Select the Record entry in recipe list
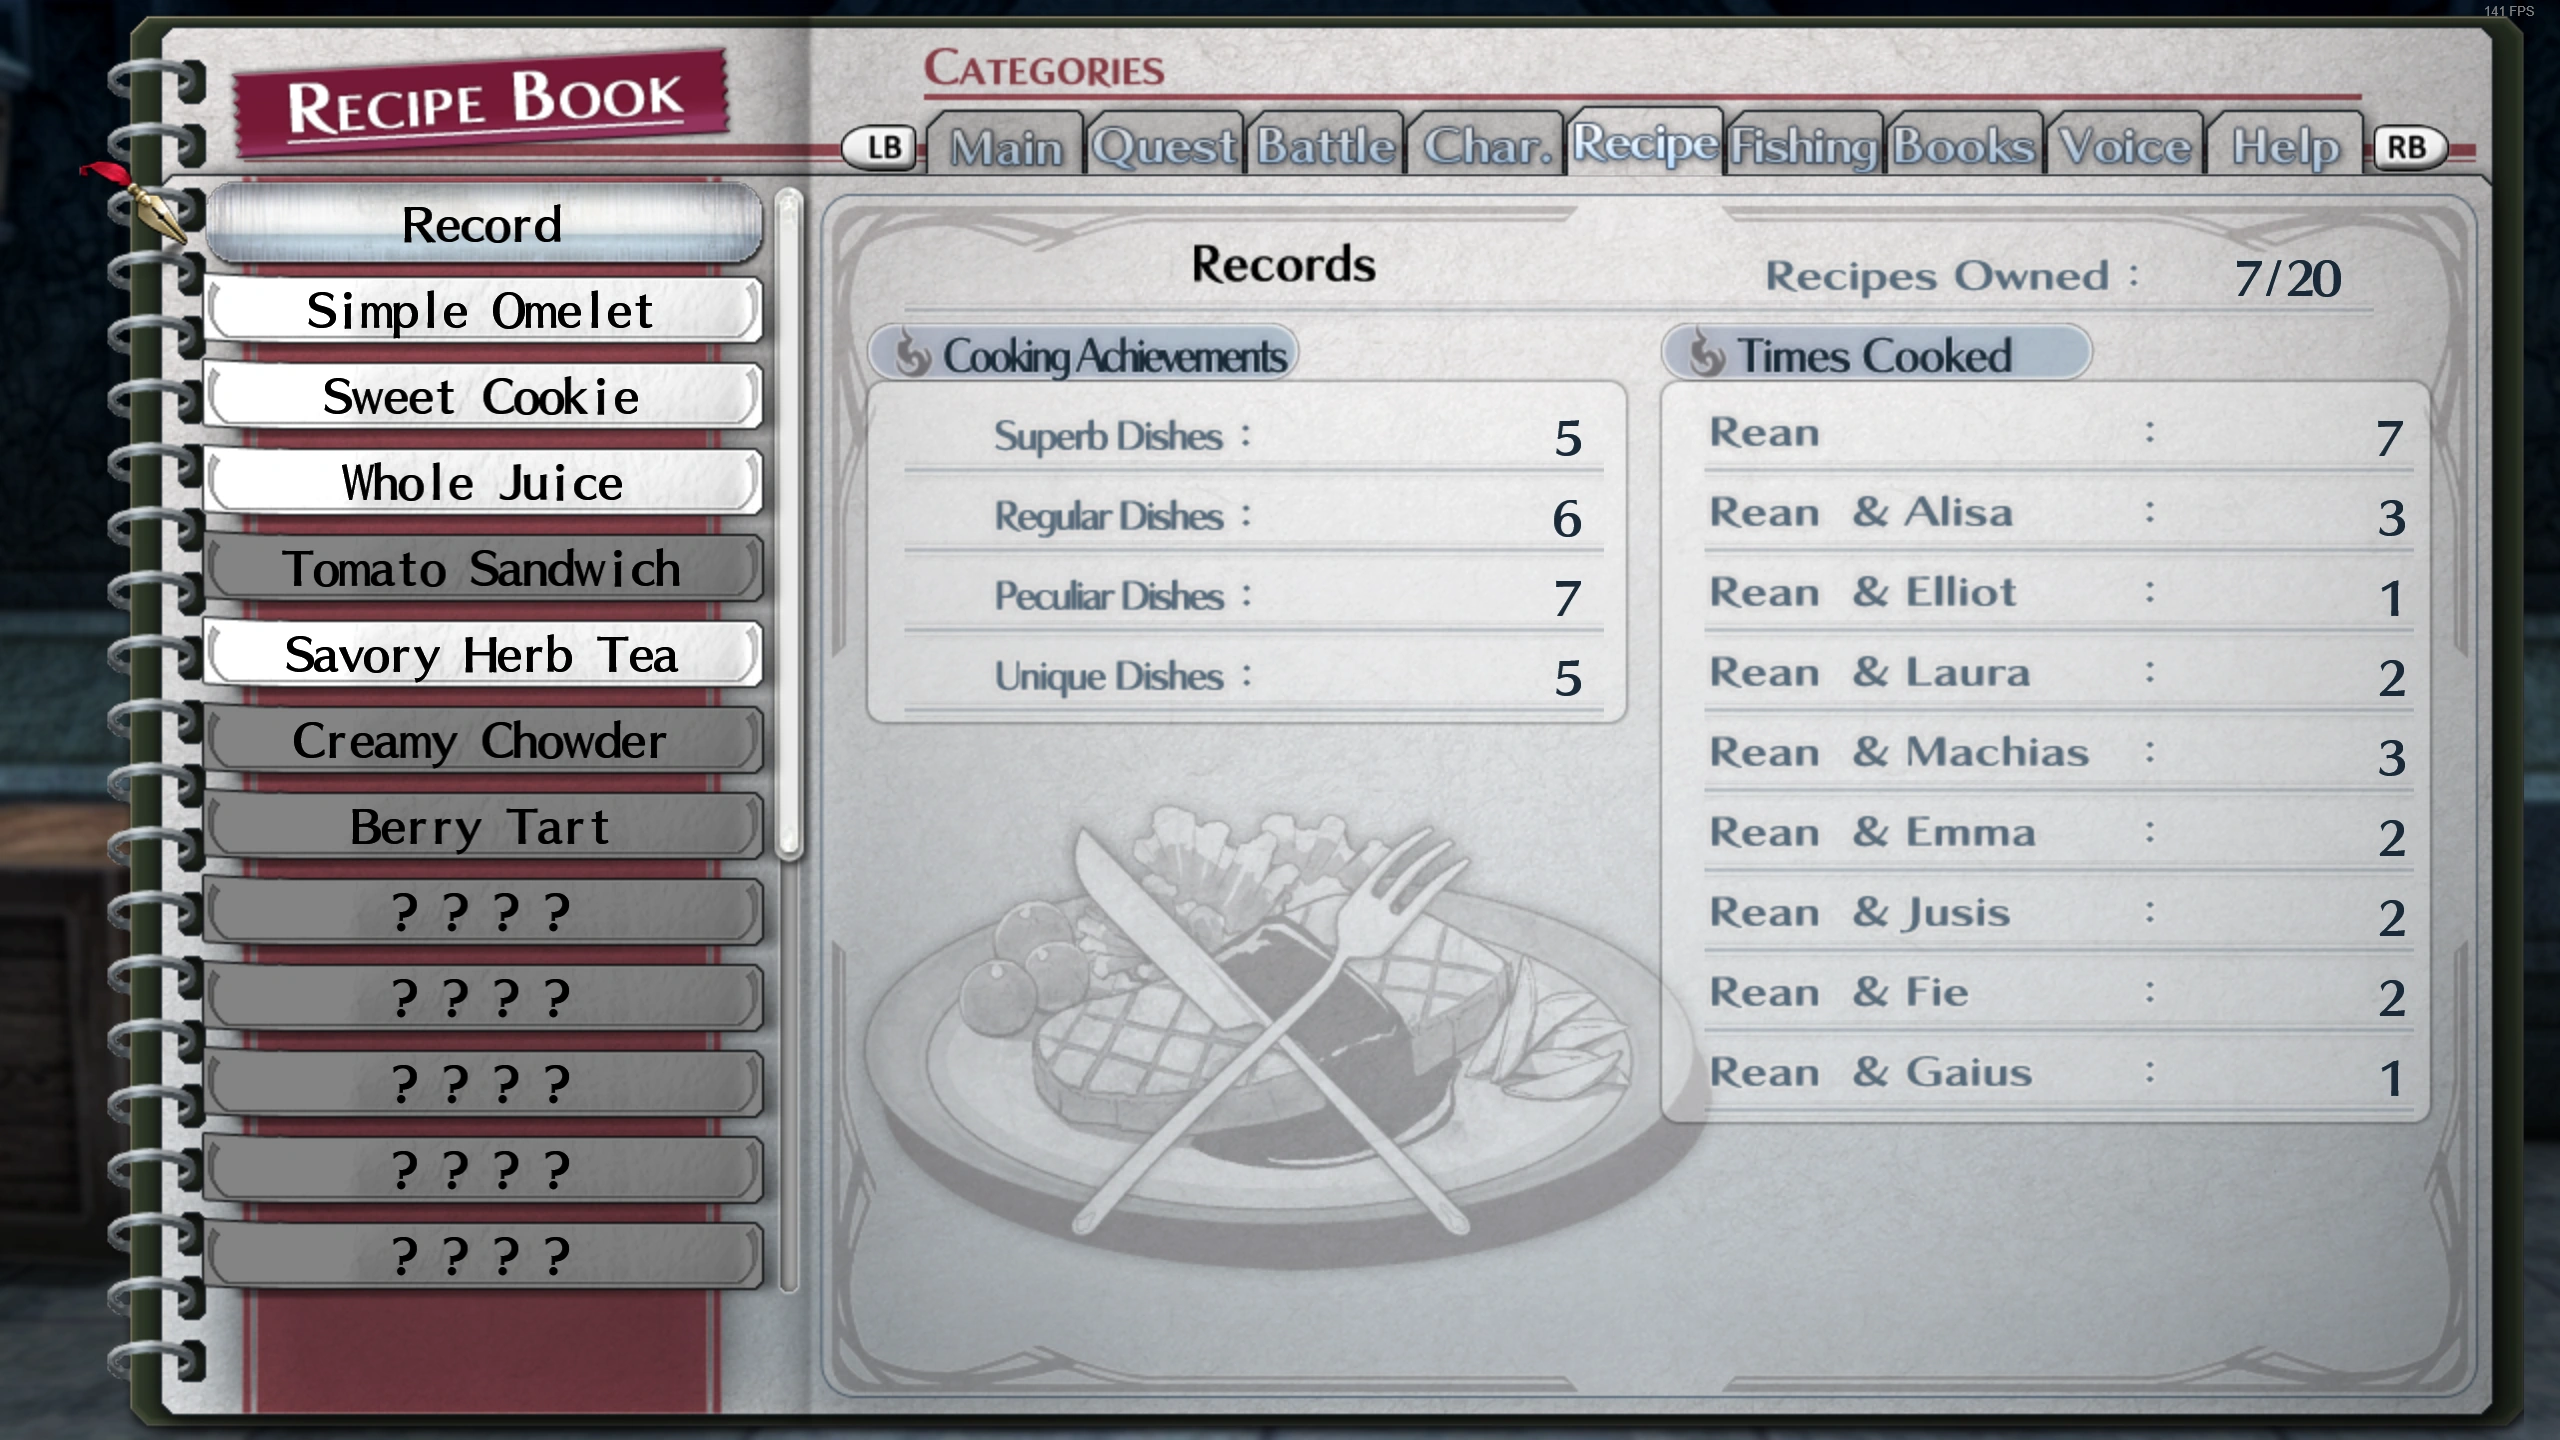Viewport: 2560px width, 1440px height. pos(482,224)
